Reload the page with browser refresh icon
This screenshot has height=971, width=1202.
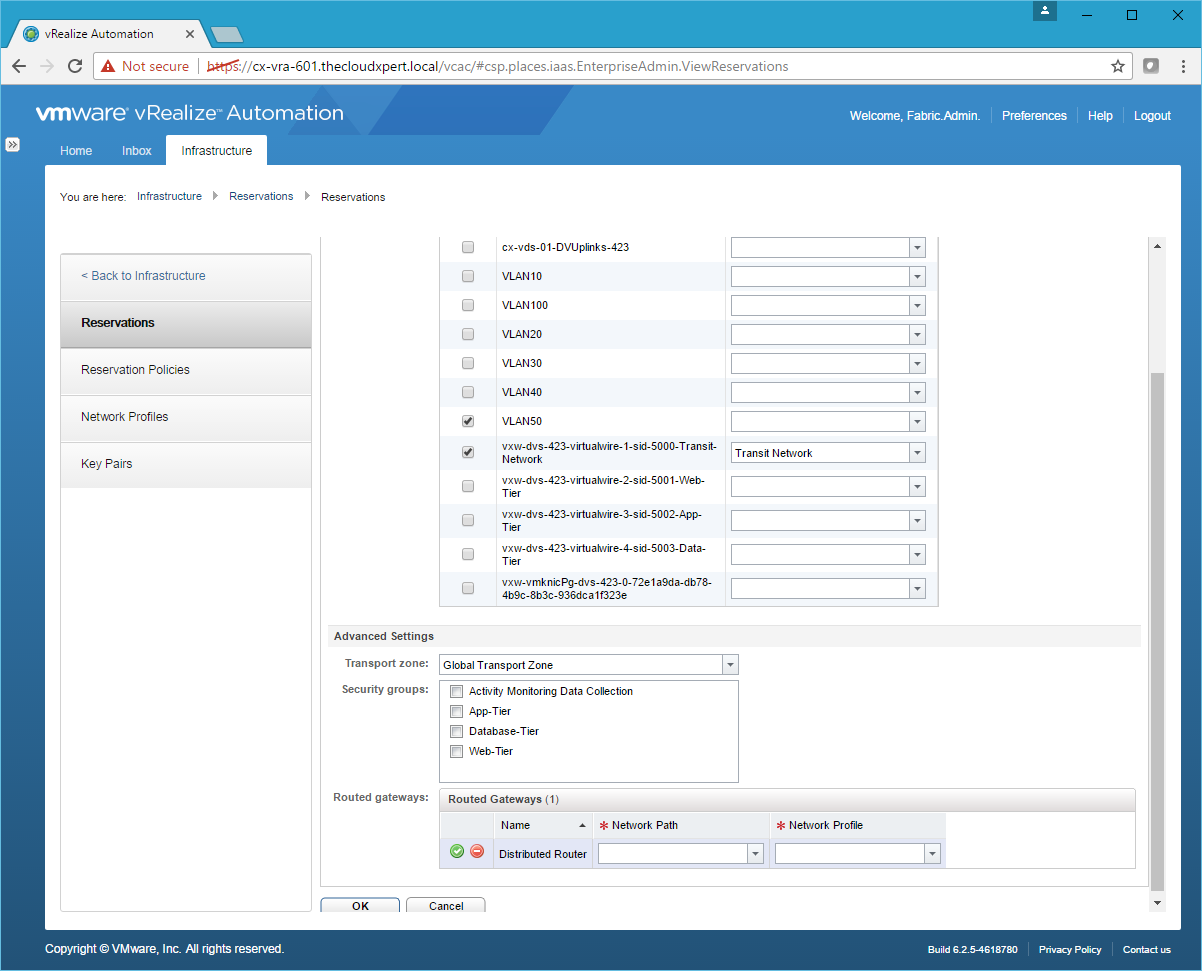[75, 66]
